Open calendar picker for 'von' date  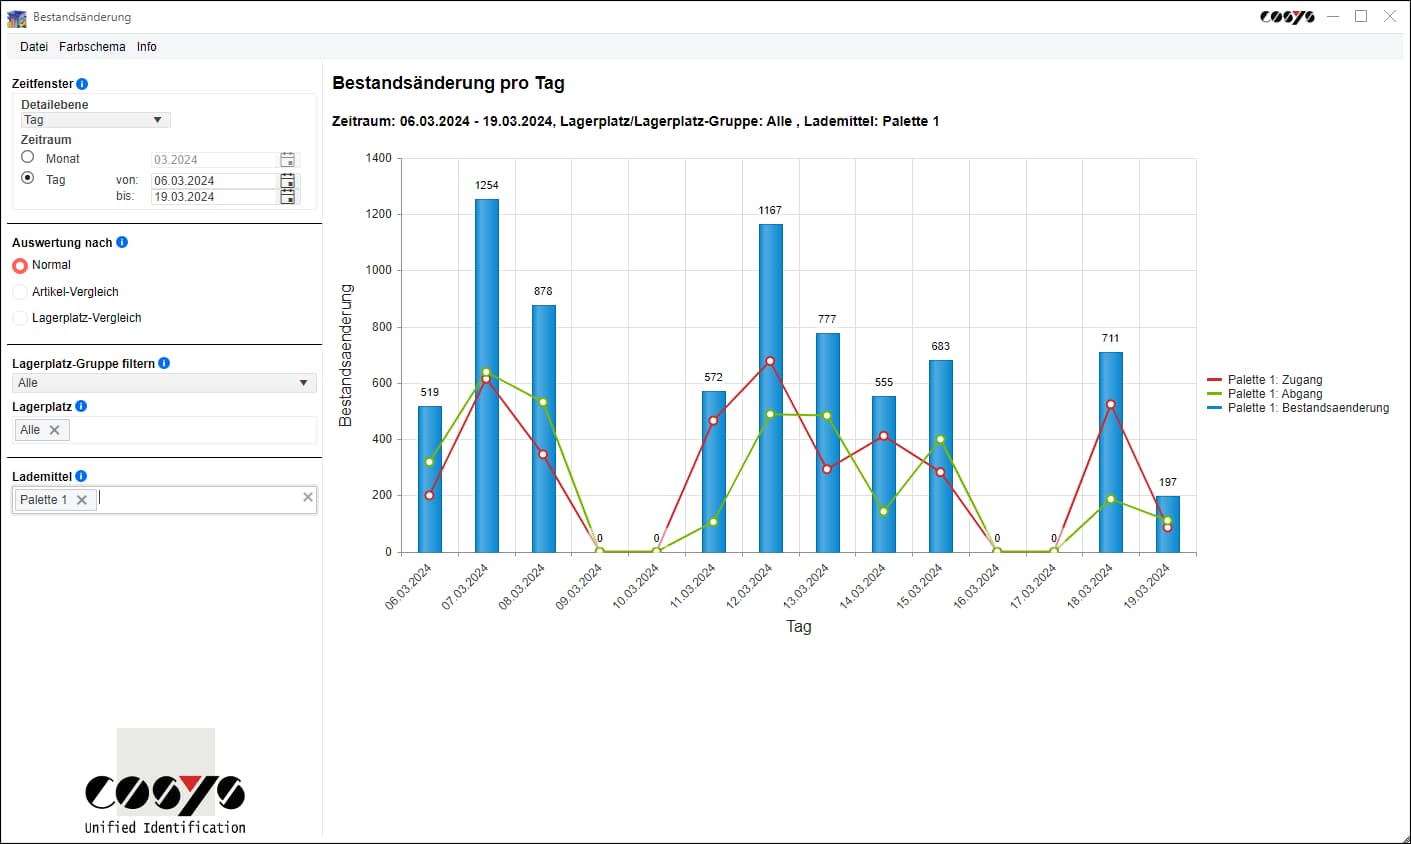click(287, 181)
